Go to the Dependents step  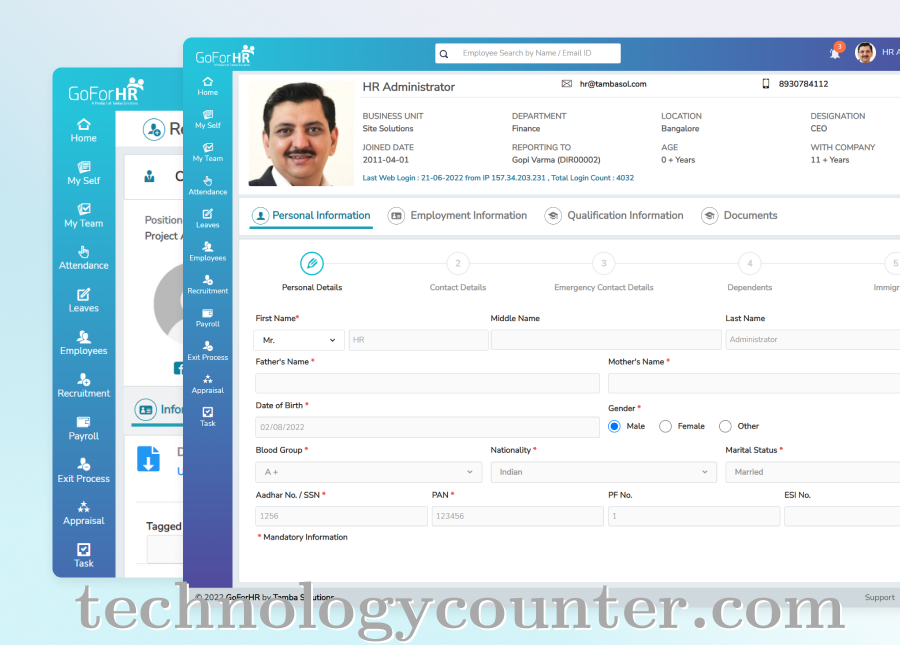pos(750,272)
